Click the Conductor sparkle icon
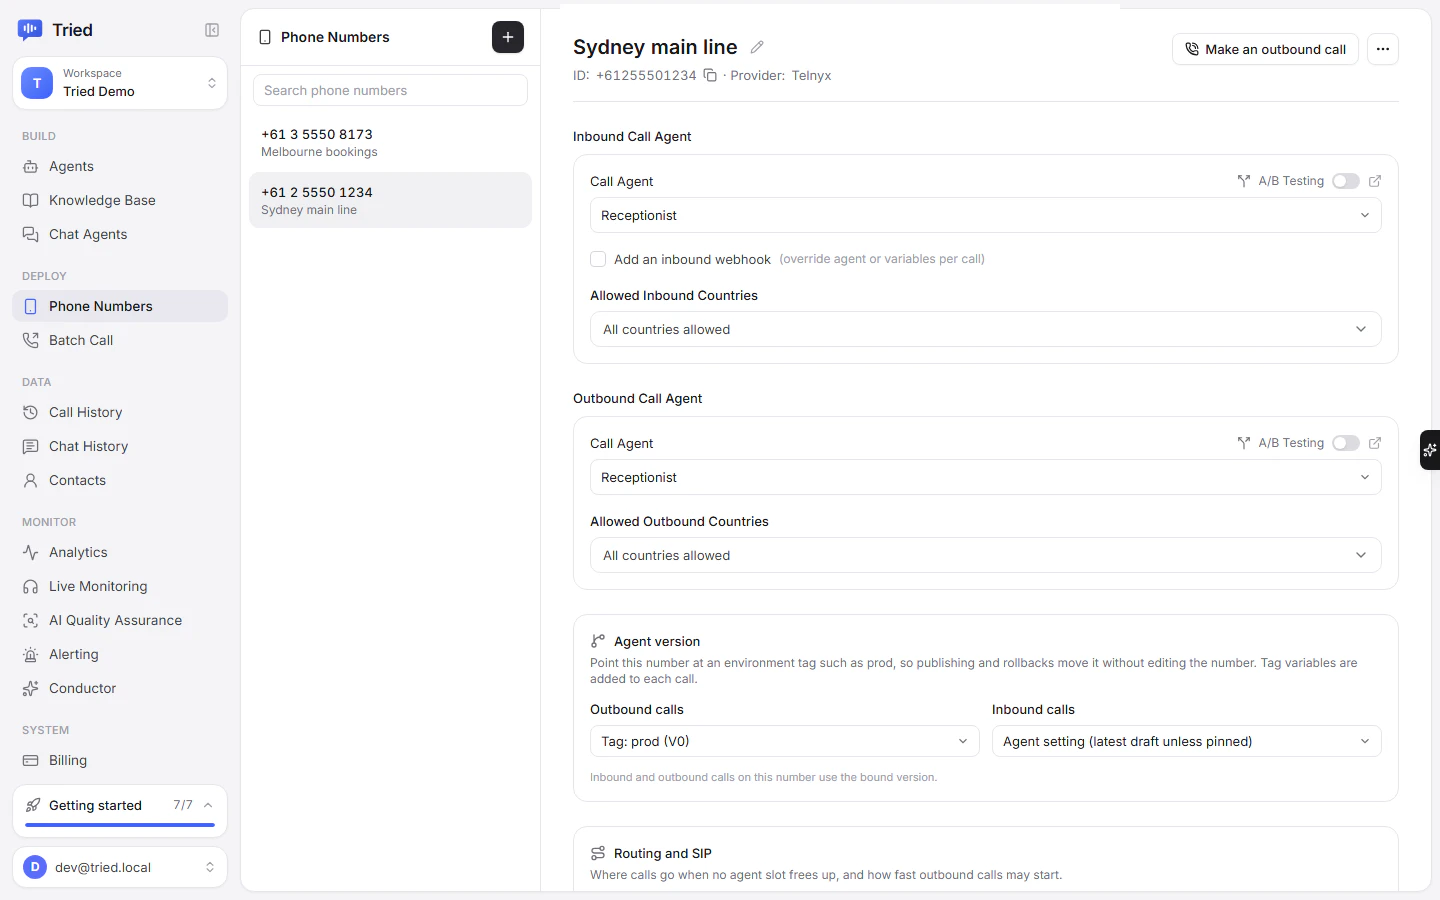The height and width of the screenshot is (900, 1440). (x=31, y=688)
